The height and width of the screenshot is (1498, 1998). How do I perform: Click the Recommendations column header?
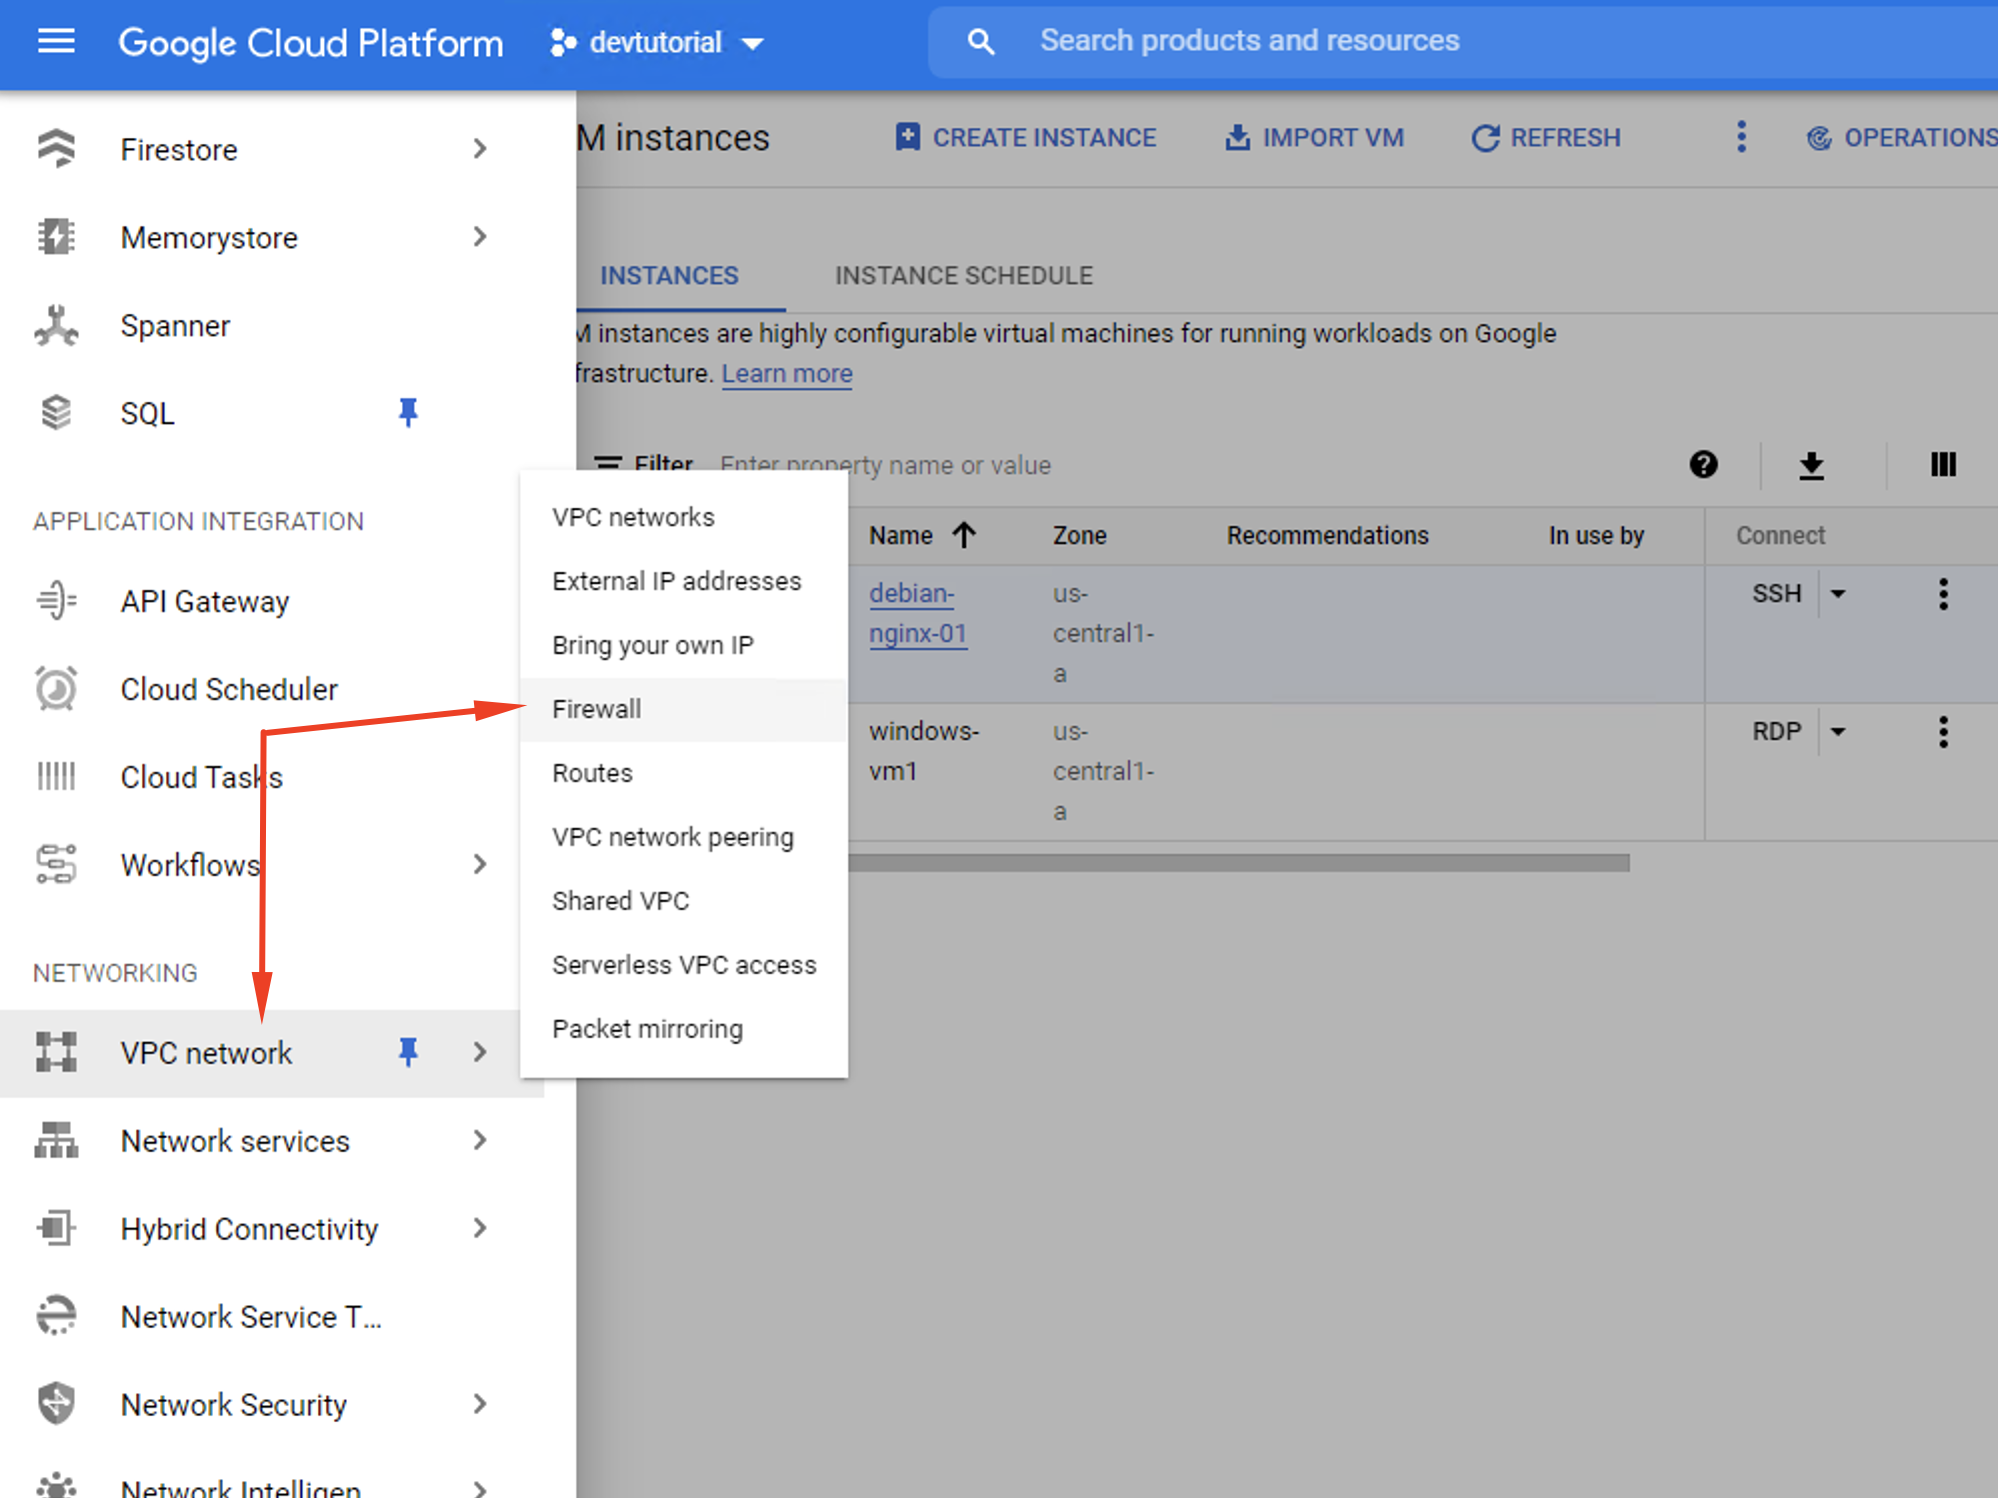(1327, 535)
